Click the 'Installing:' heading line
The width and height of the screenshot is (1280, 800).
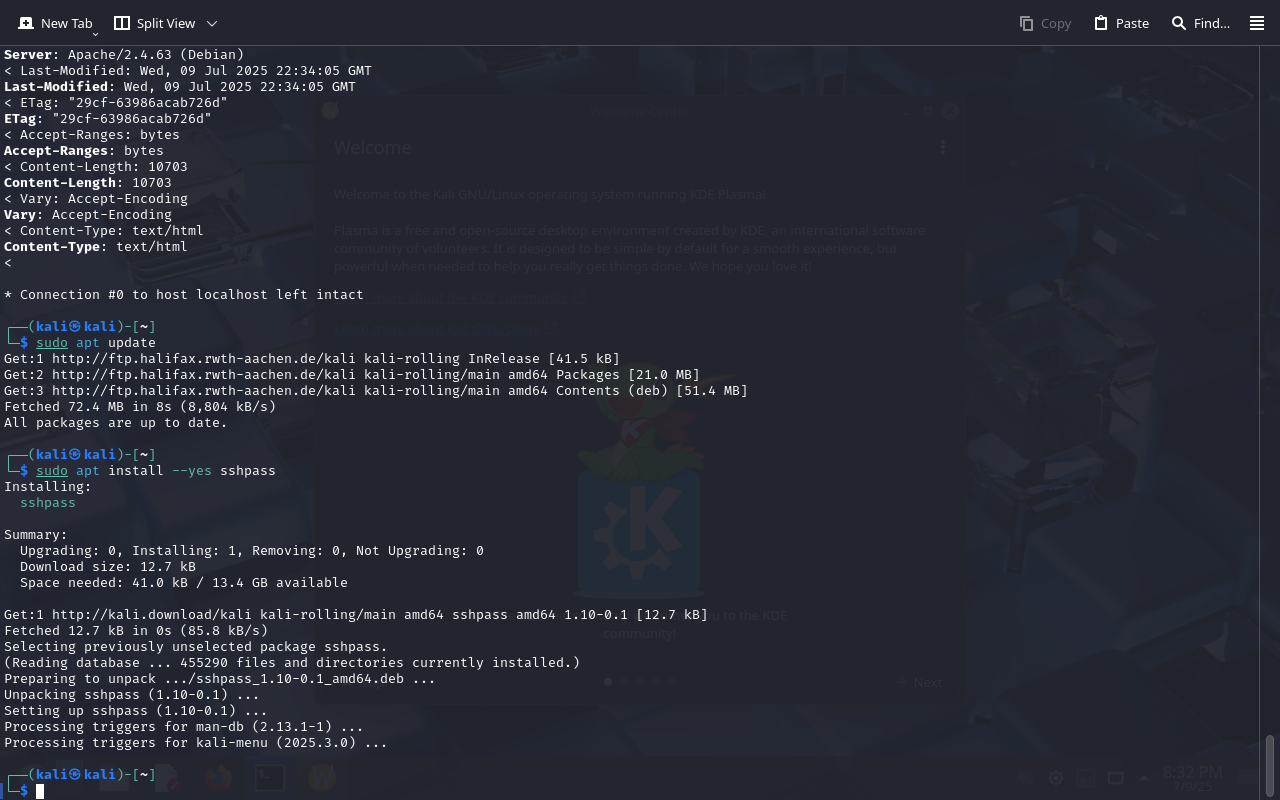[48, 487]
